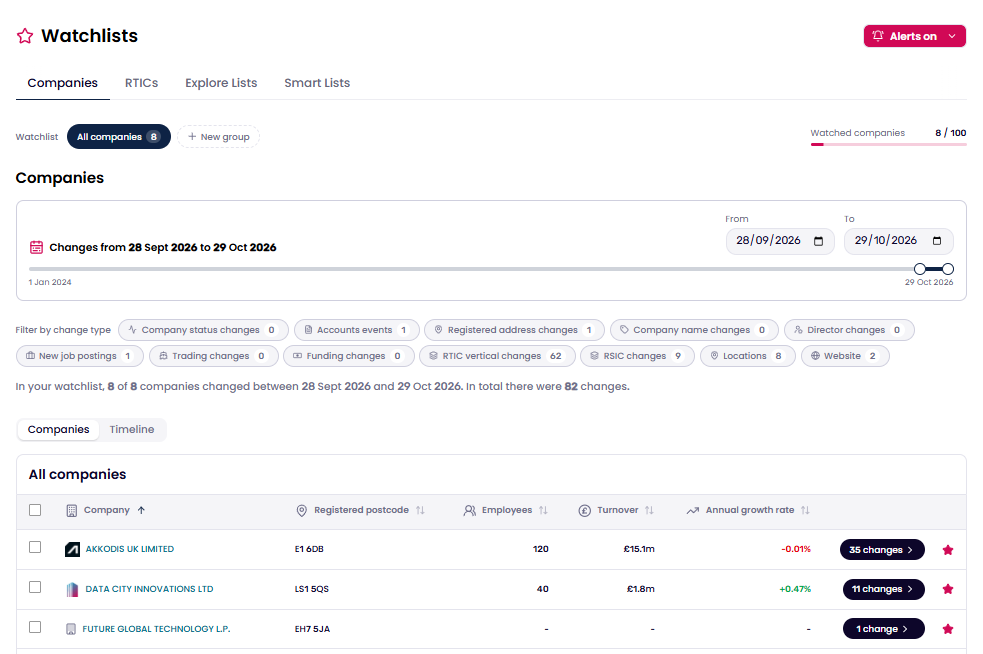Viewport: 983px width, 654px height.
Task: Filter by RTIC vertical changes
Action: pyautogui.click(x=497, y=356)
